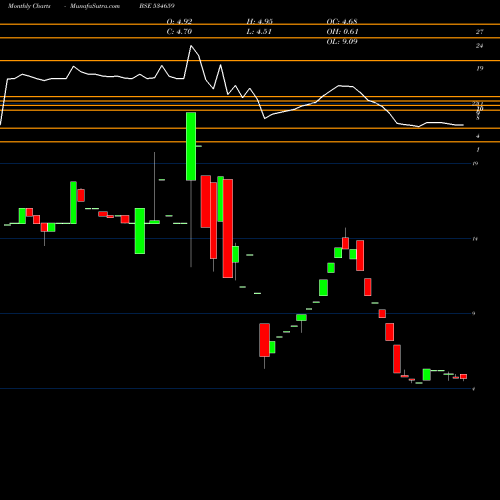This screenshot has width=500, height=500.
Task: Click the "L: 4.51" low value
Action: click(x=259, y=32)
